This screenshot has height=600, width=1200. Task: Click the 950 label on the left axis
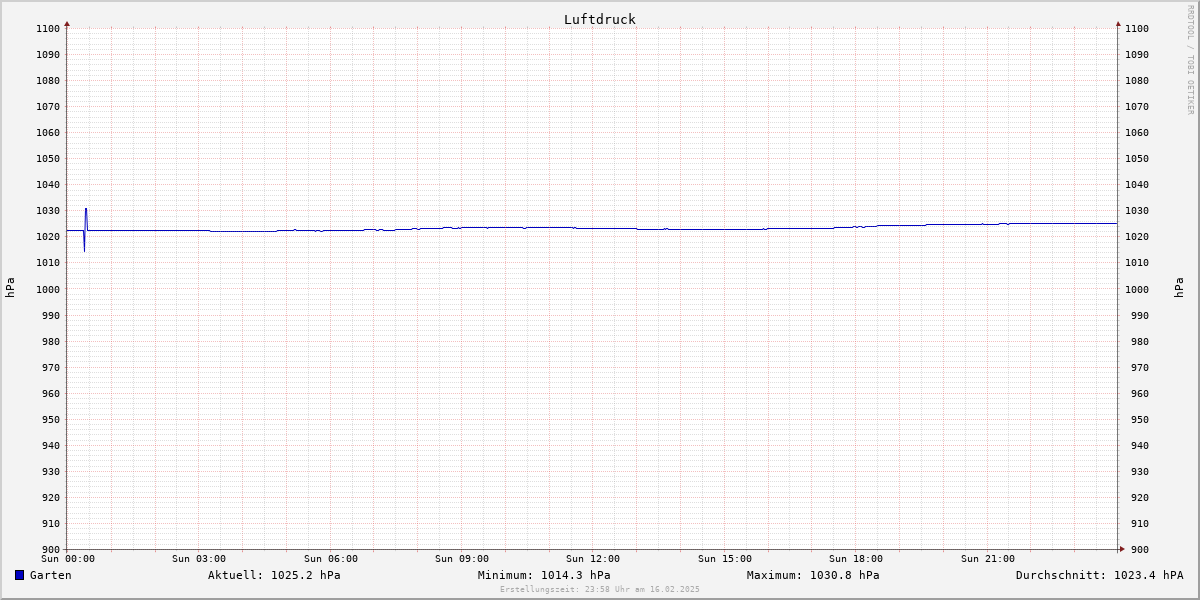point(51,419)
